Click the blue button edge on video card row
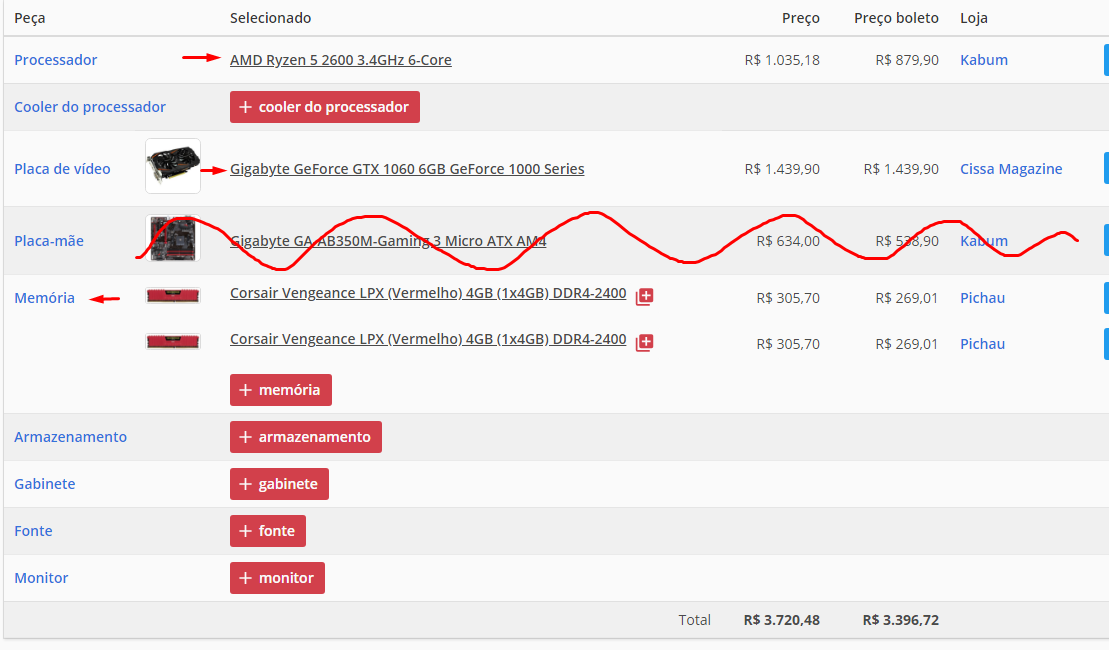 [x=1106, y=168]
